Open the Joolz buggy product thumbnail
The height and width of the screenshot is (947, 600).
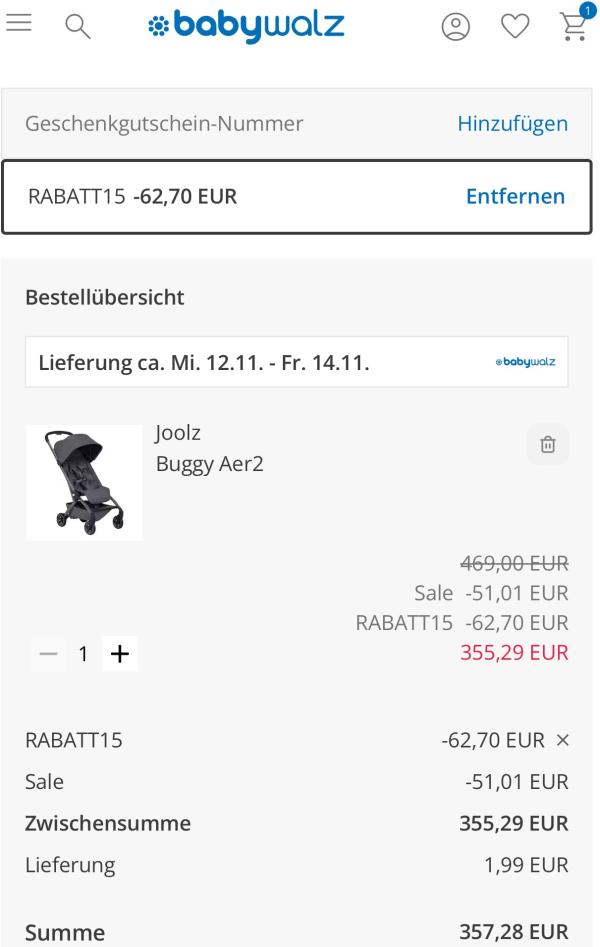[x=84, y=483]
